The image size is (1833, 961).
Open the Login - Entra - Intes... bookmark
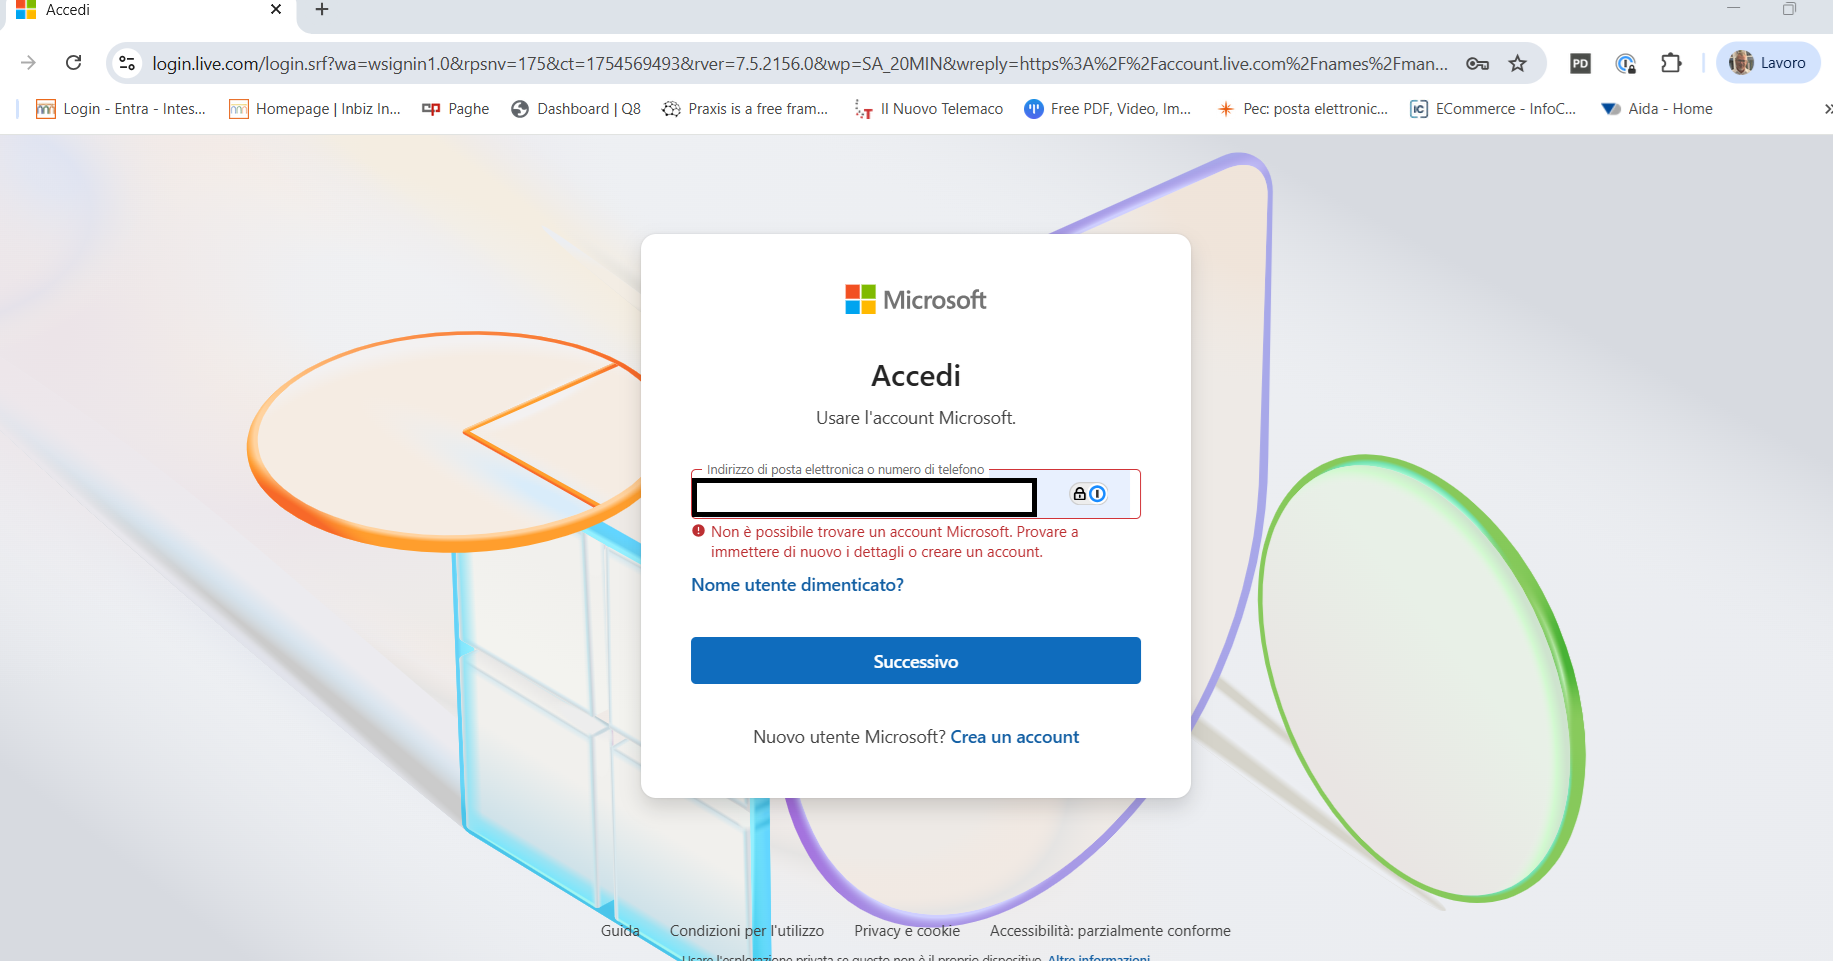point(121,109)
